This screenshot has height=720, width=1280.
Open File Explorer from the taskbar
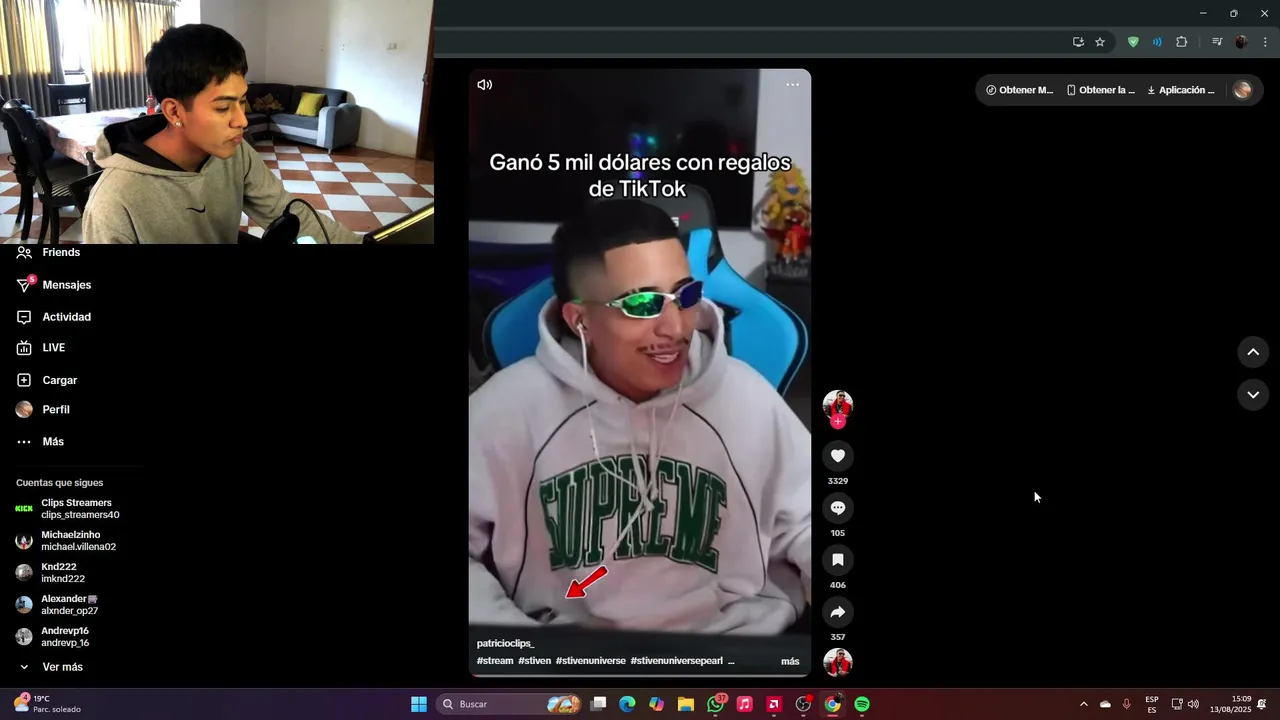click(686, 704)
